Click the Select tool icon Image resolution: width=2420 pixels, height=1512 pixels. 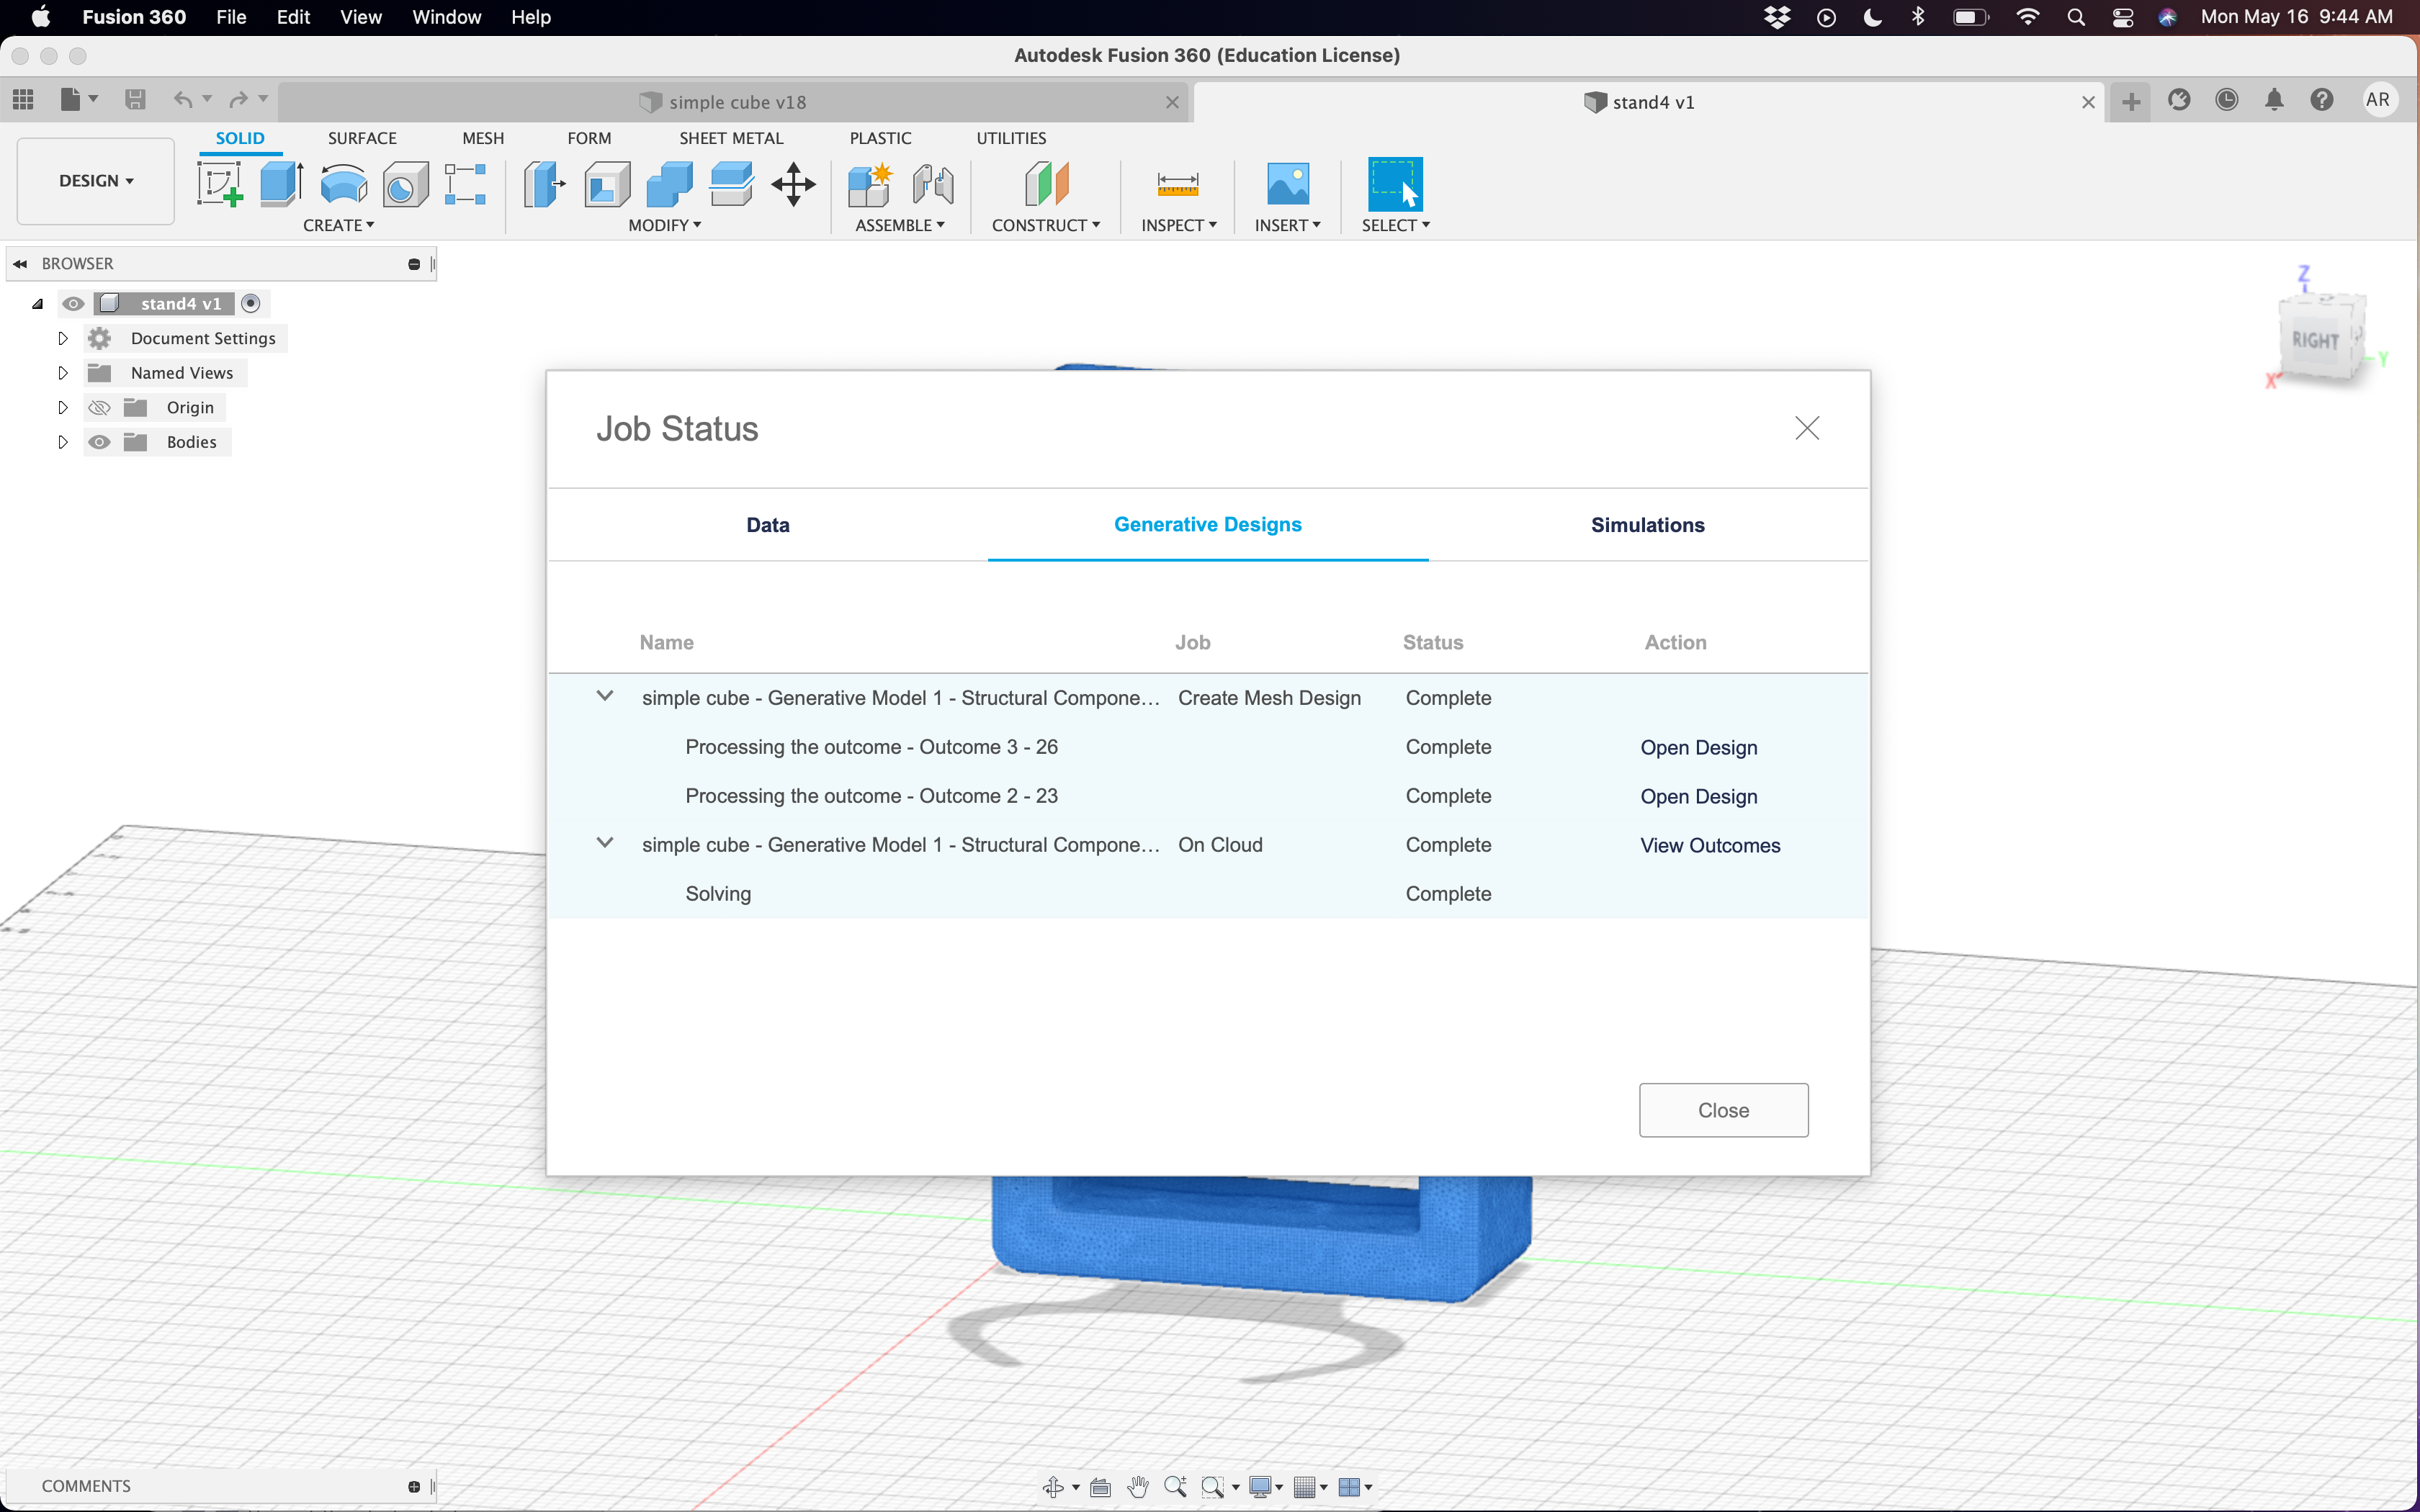click(1395, 185)
